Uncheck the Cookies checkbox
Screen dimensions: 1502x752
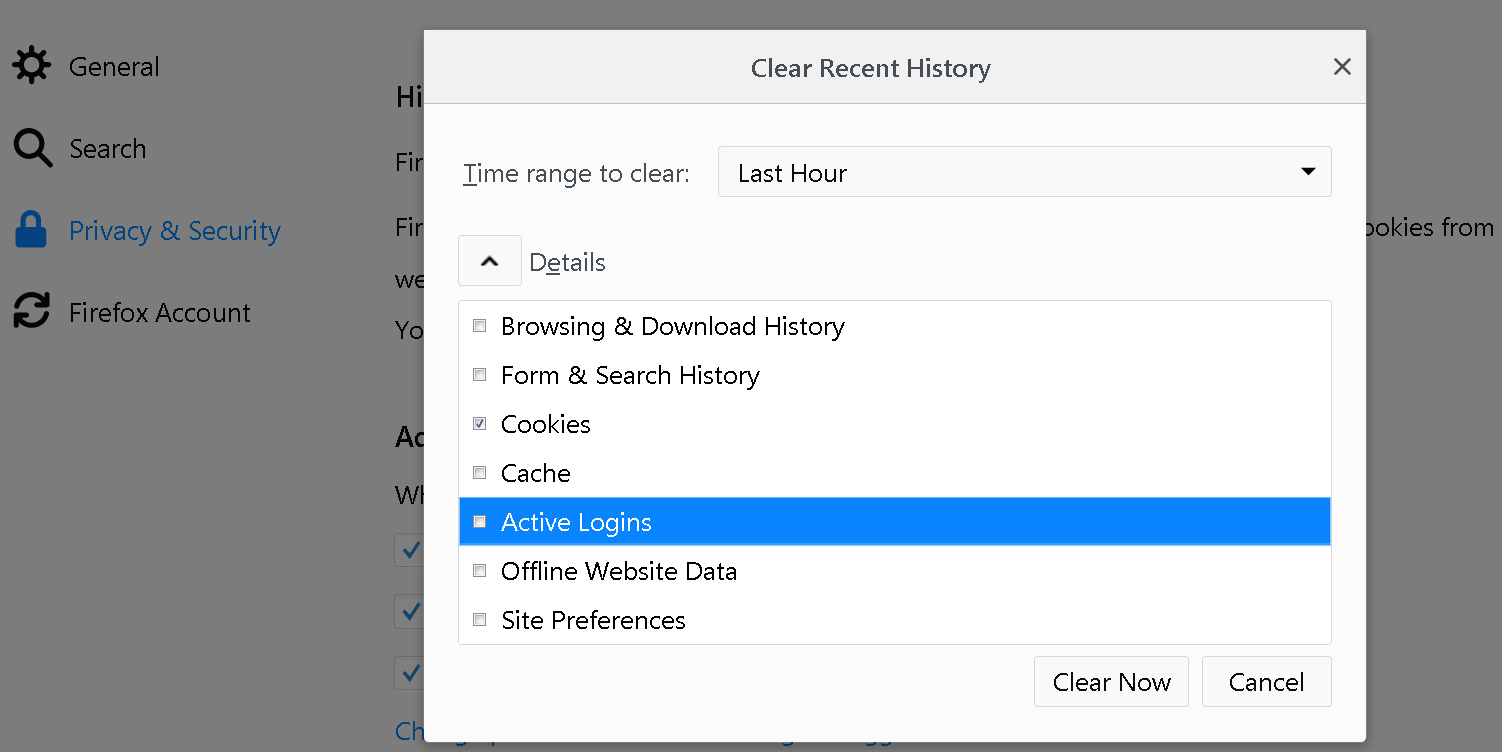pyautogui.click(x=480, y=424)
